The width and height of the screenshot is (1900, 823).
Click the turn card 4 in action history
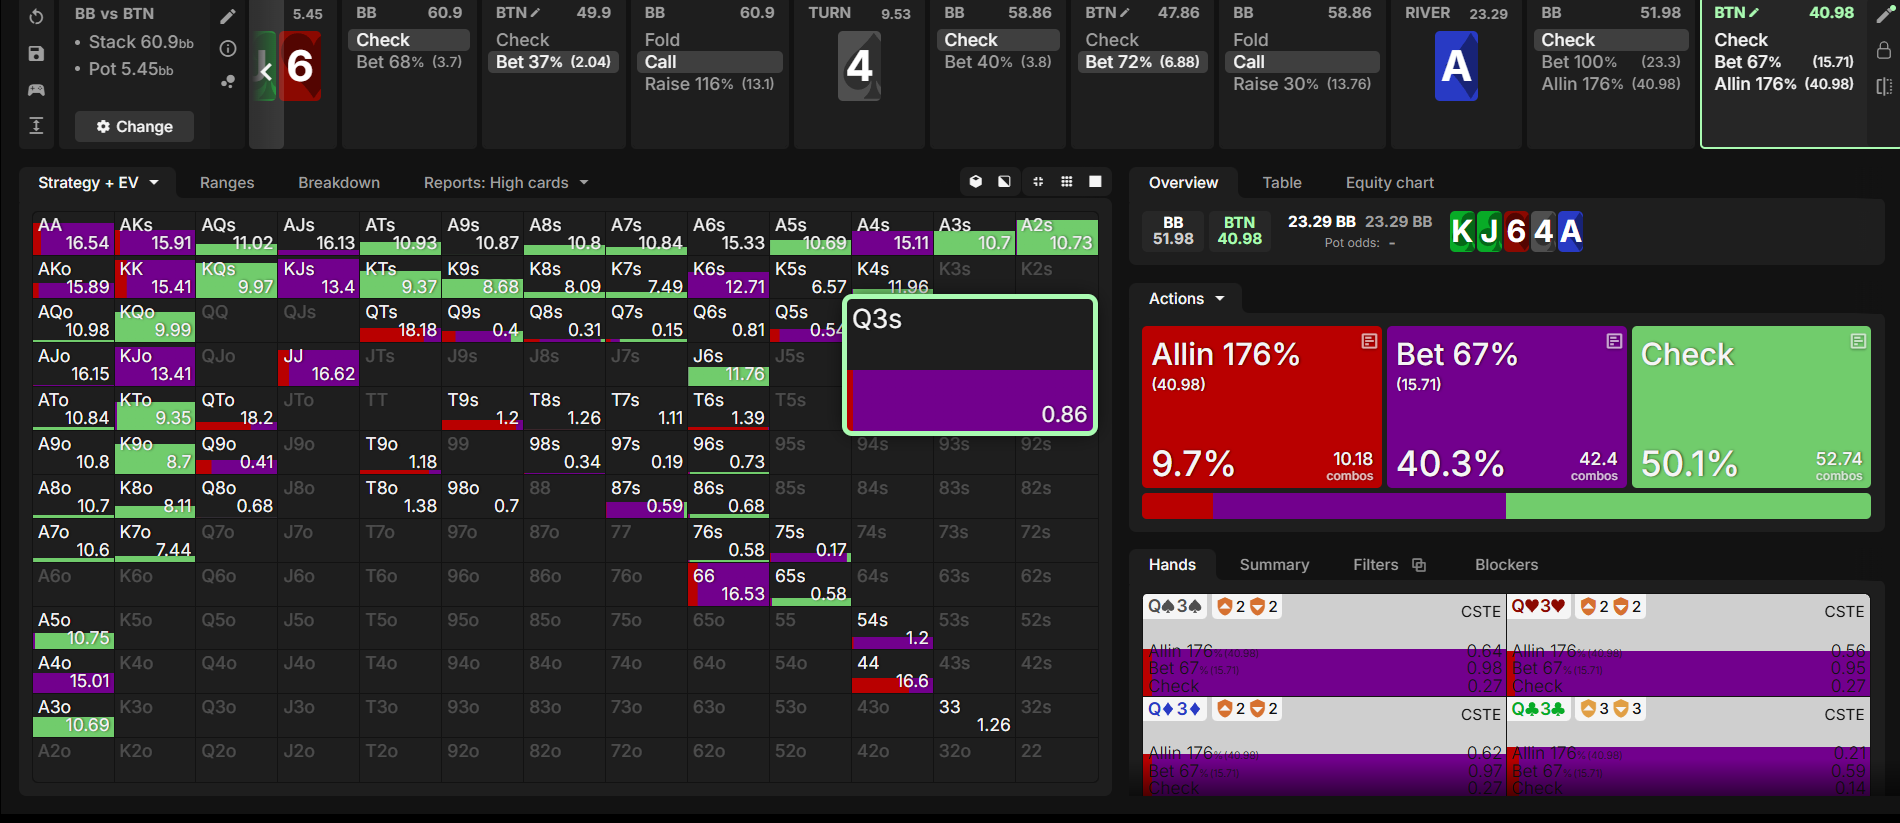click(x=859, y=66)
